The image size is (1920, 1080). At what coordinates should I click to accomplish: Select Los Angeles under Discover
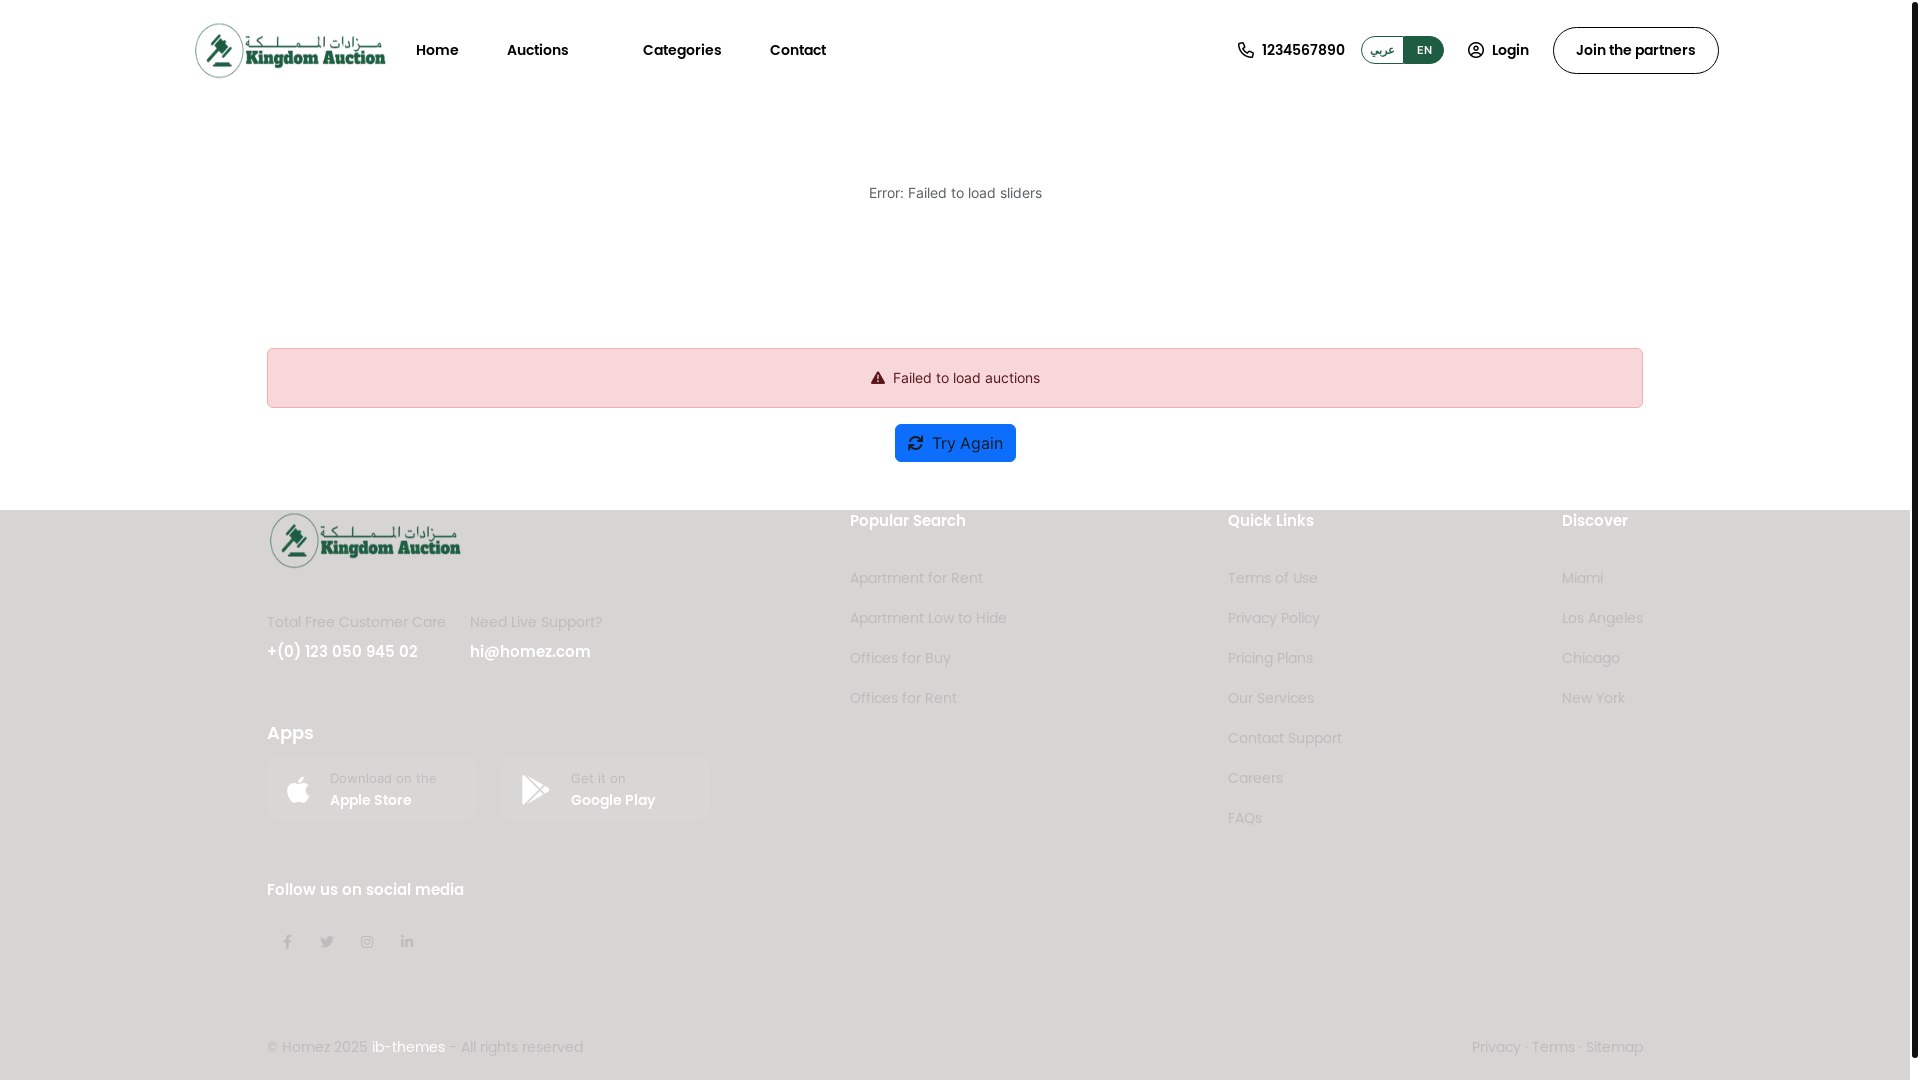[1602, 618]
